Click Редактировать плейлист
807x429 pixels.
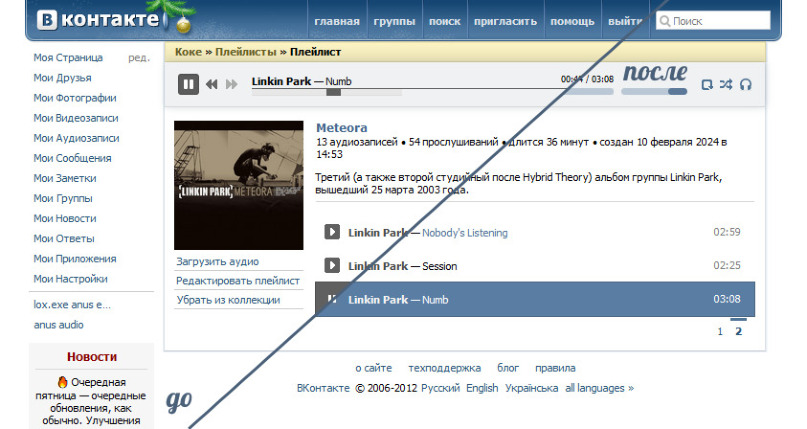pos(238,280)
